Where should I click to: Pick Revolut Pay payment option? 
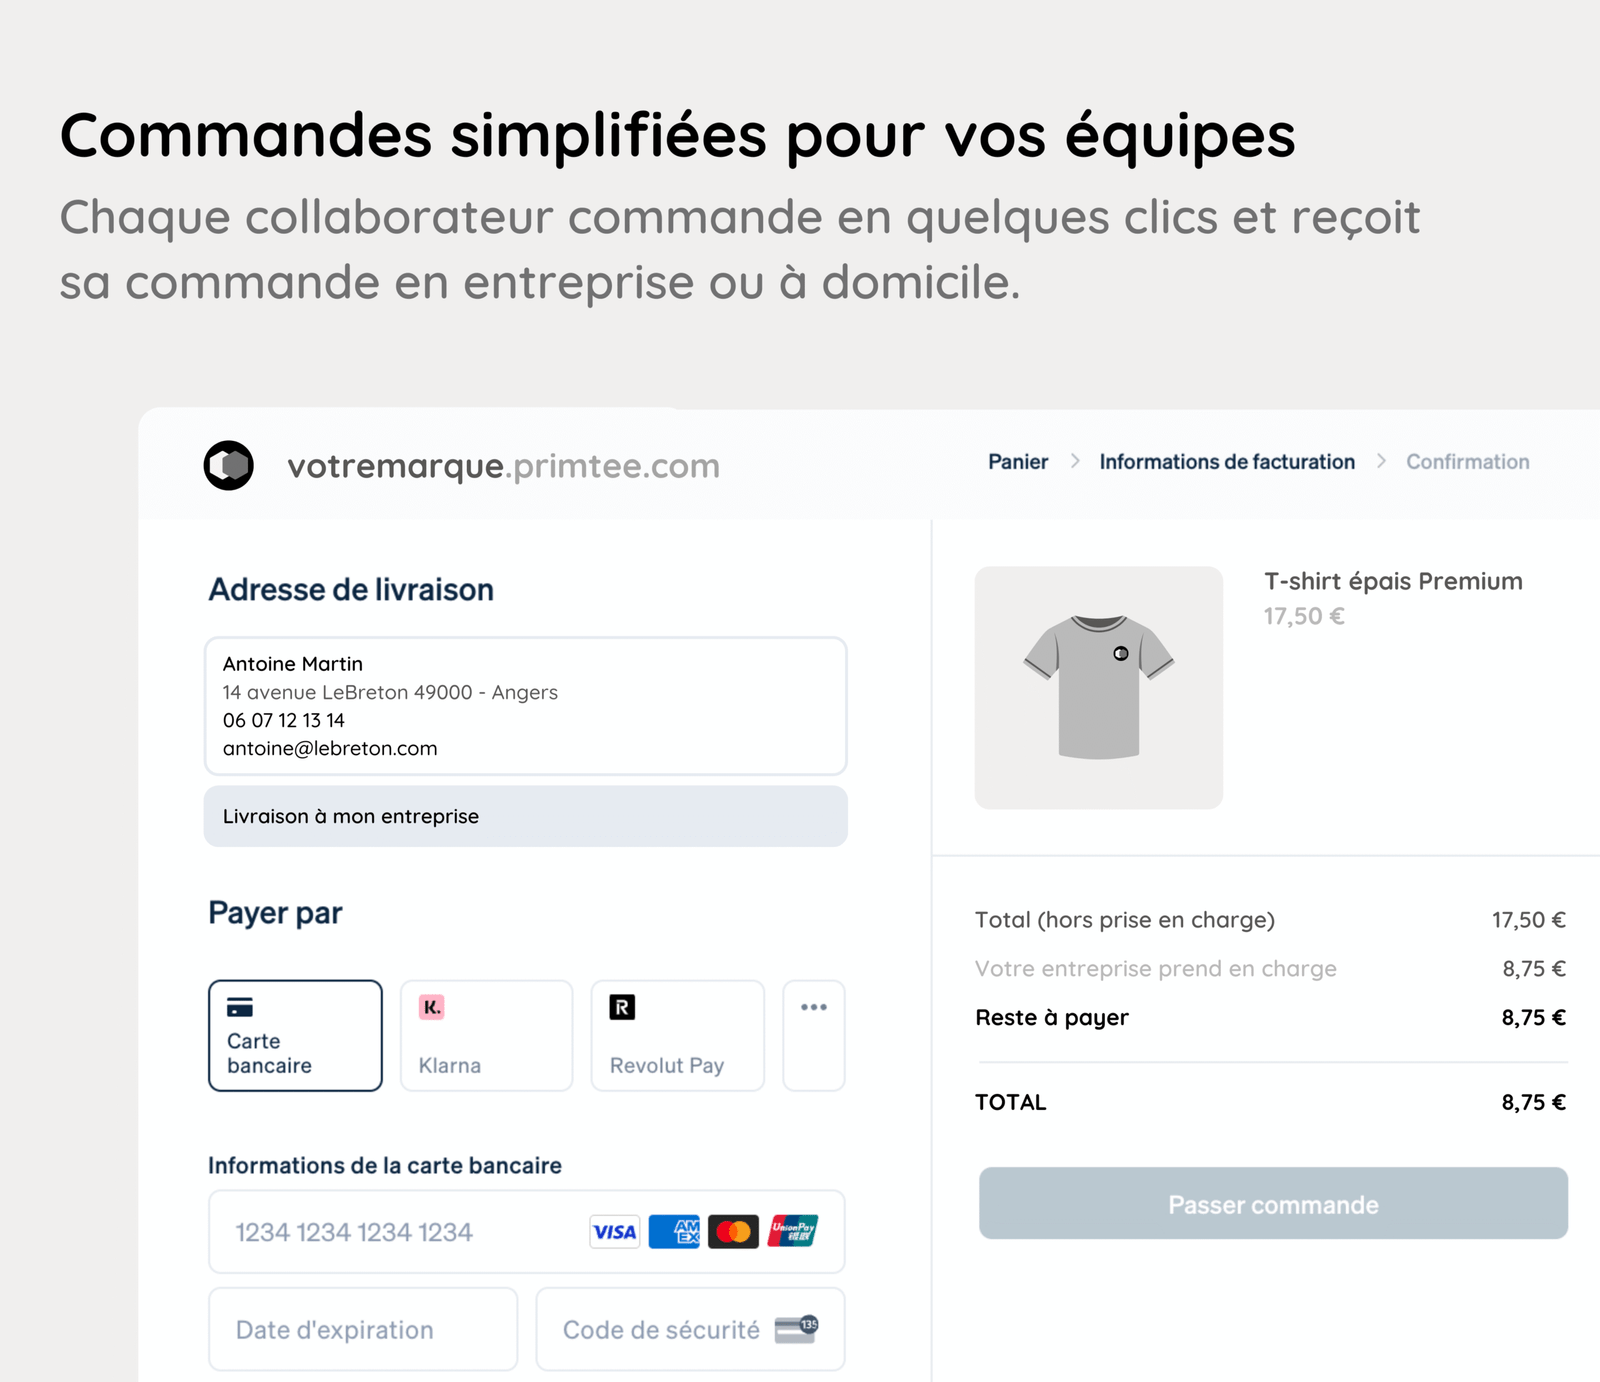pyautogui.click(x=677, y=1035)
